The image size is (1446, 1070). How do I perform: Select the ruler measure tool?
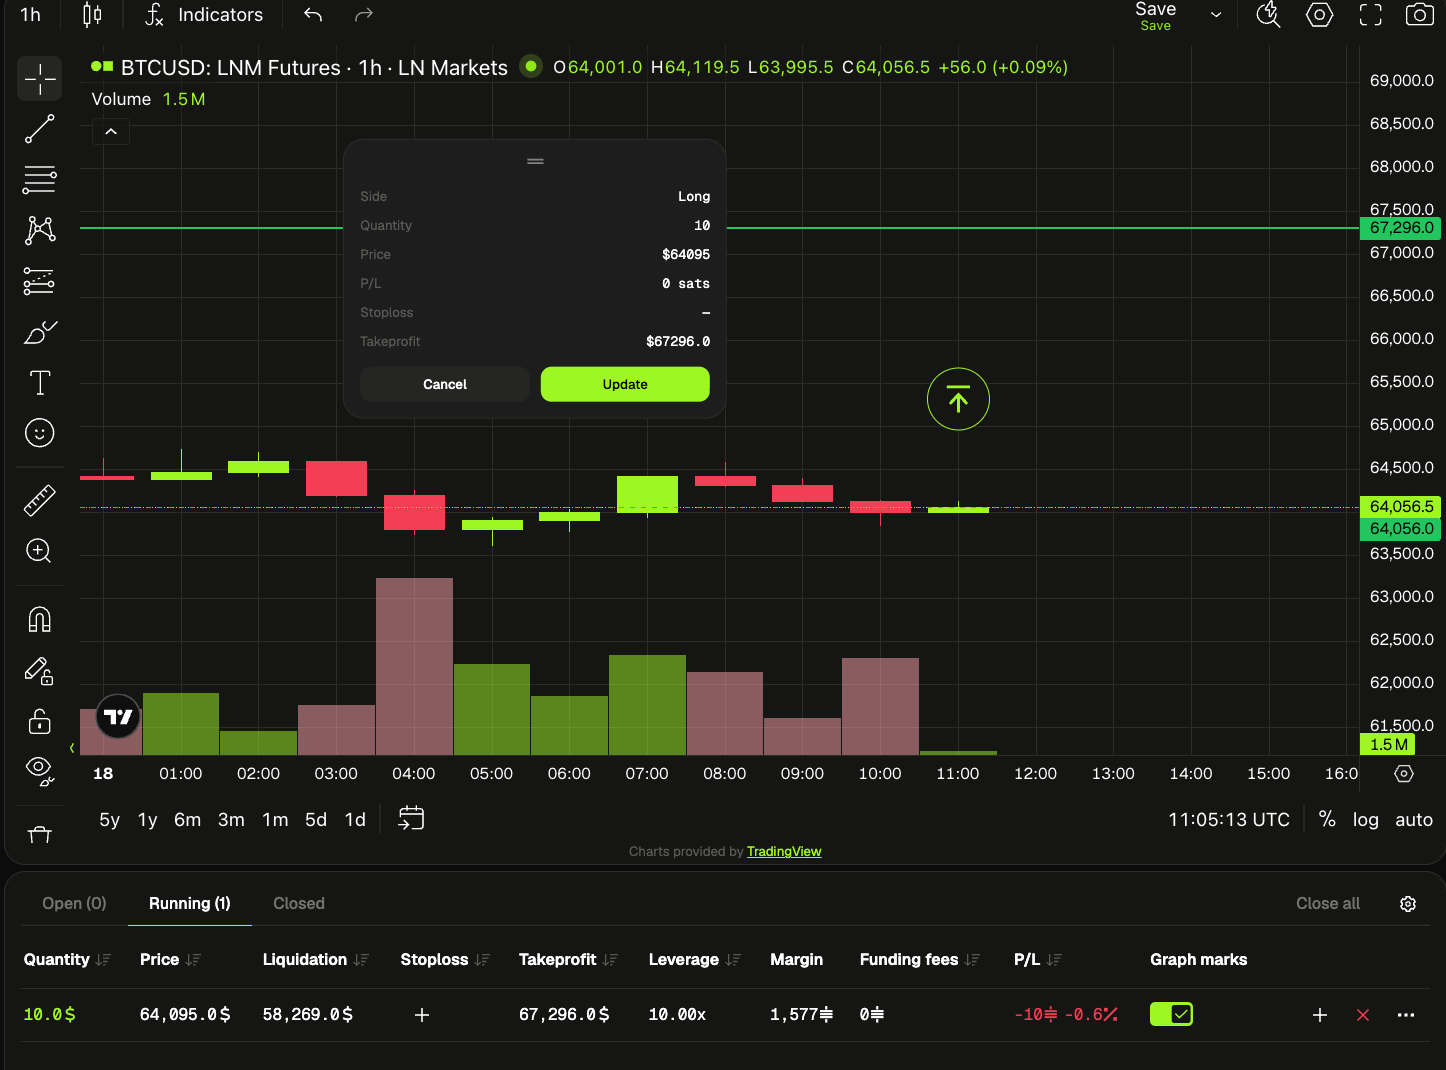[40, 500]
